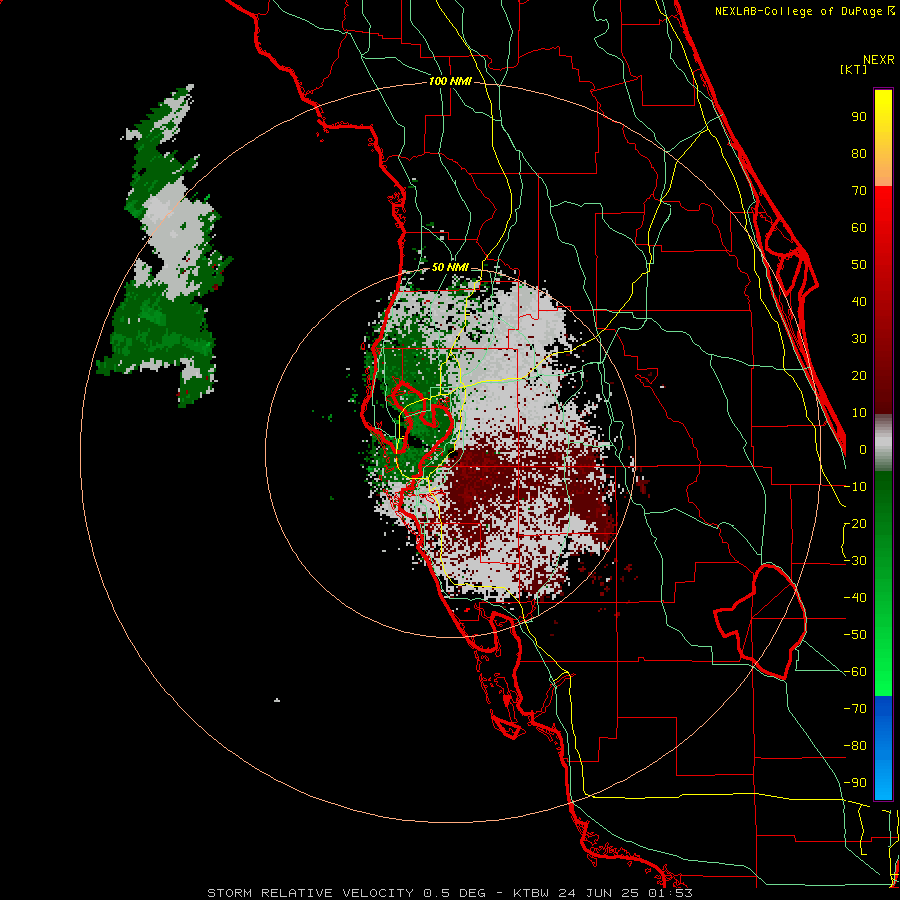Click the gray zero-velocity segment of the color bar
The image size is (900, 900).
[x=883, y=443]
